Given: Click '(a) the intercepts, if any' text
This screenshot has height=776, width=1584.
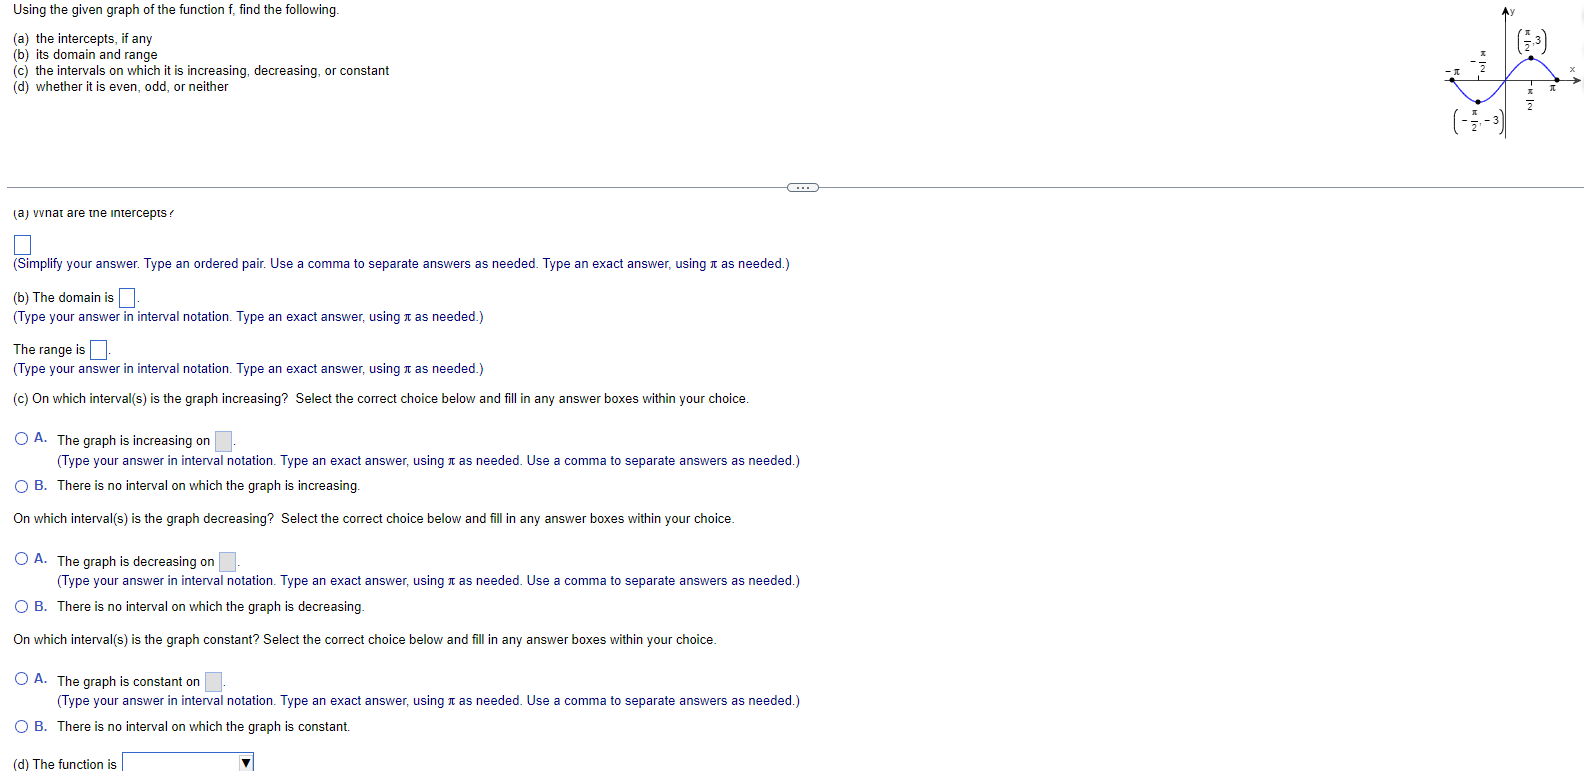Looking at the screenshot, I should (x=83, y=39).
